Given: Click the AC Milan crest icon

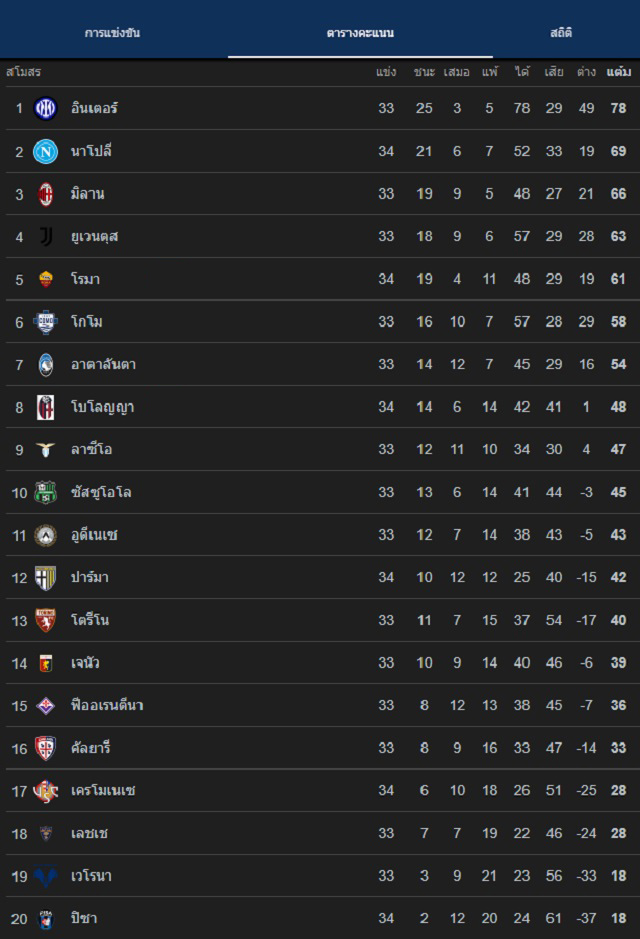Looking at the screenshot, I should coord(46,194).
